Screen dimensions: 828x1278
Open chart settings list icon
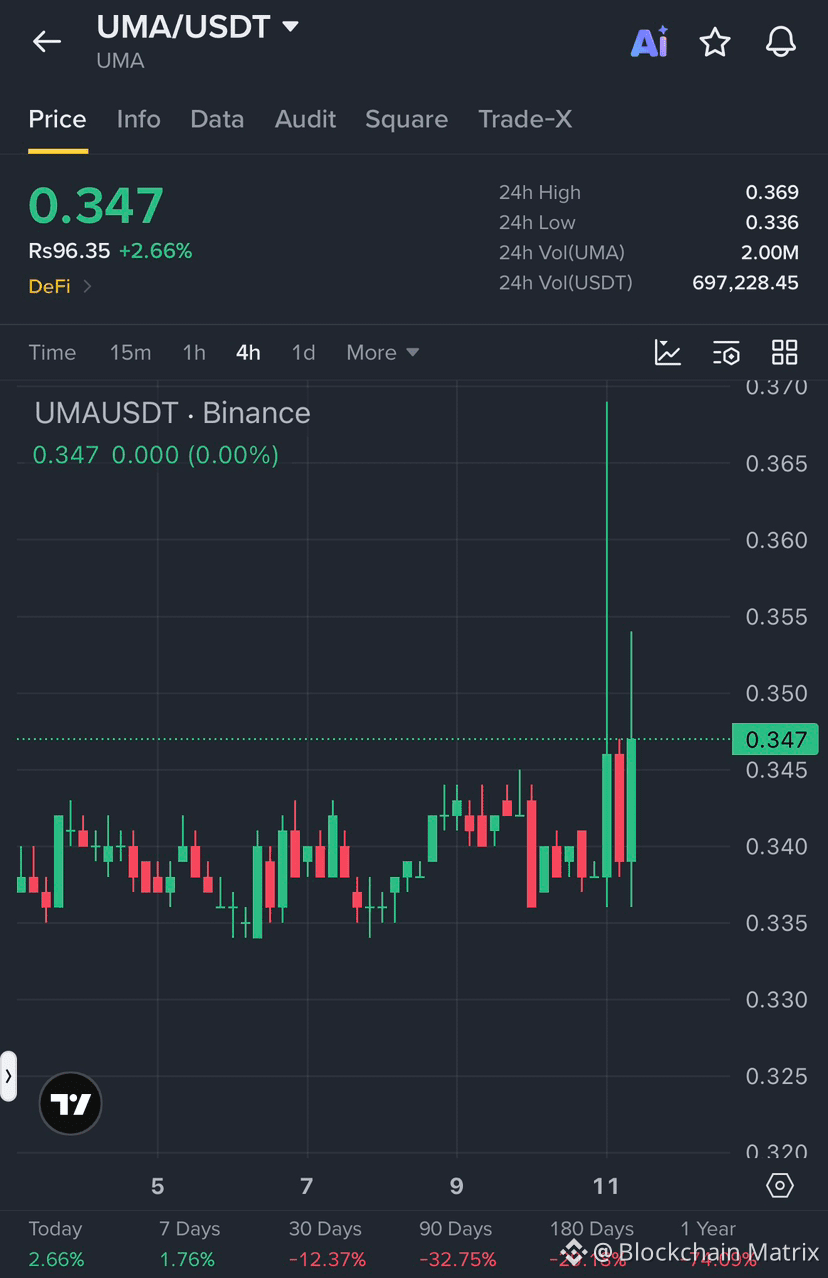pos(726,352)
